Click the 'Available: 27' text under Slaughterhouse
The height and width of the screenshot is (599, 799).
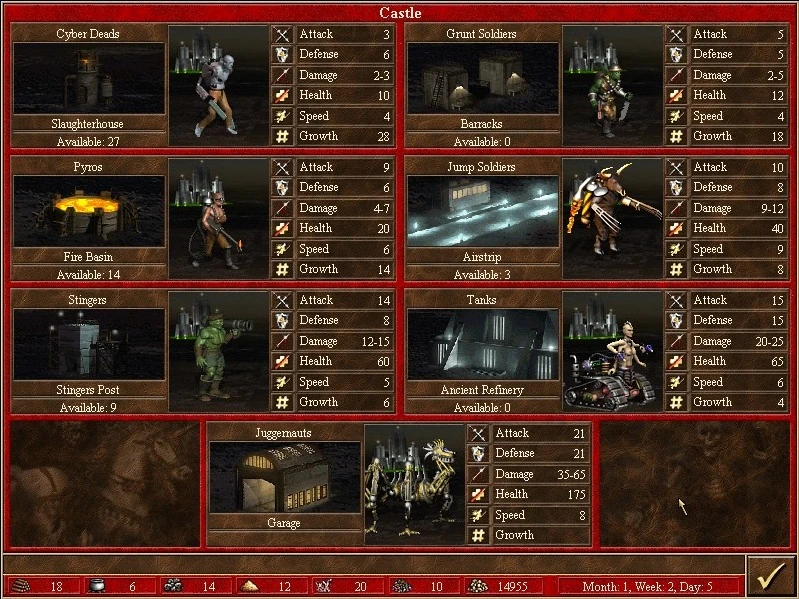coord(88,142)
